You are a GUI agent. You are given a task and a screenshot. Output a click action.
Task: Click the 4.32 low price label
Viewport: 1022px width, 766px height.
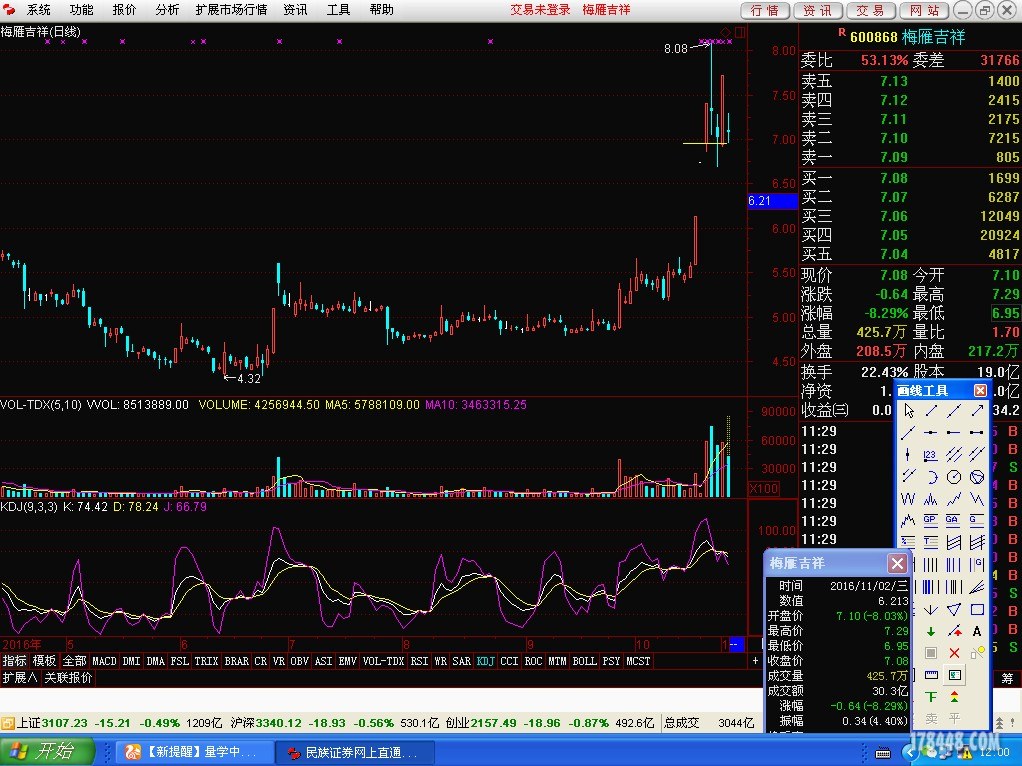(249, 379)
